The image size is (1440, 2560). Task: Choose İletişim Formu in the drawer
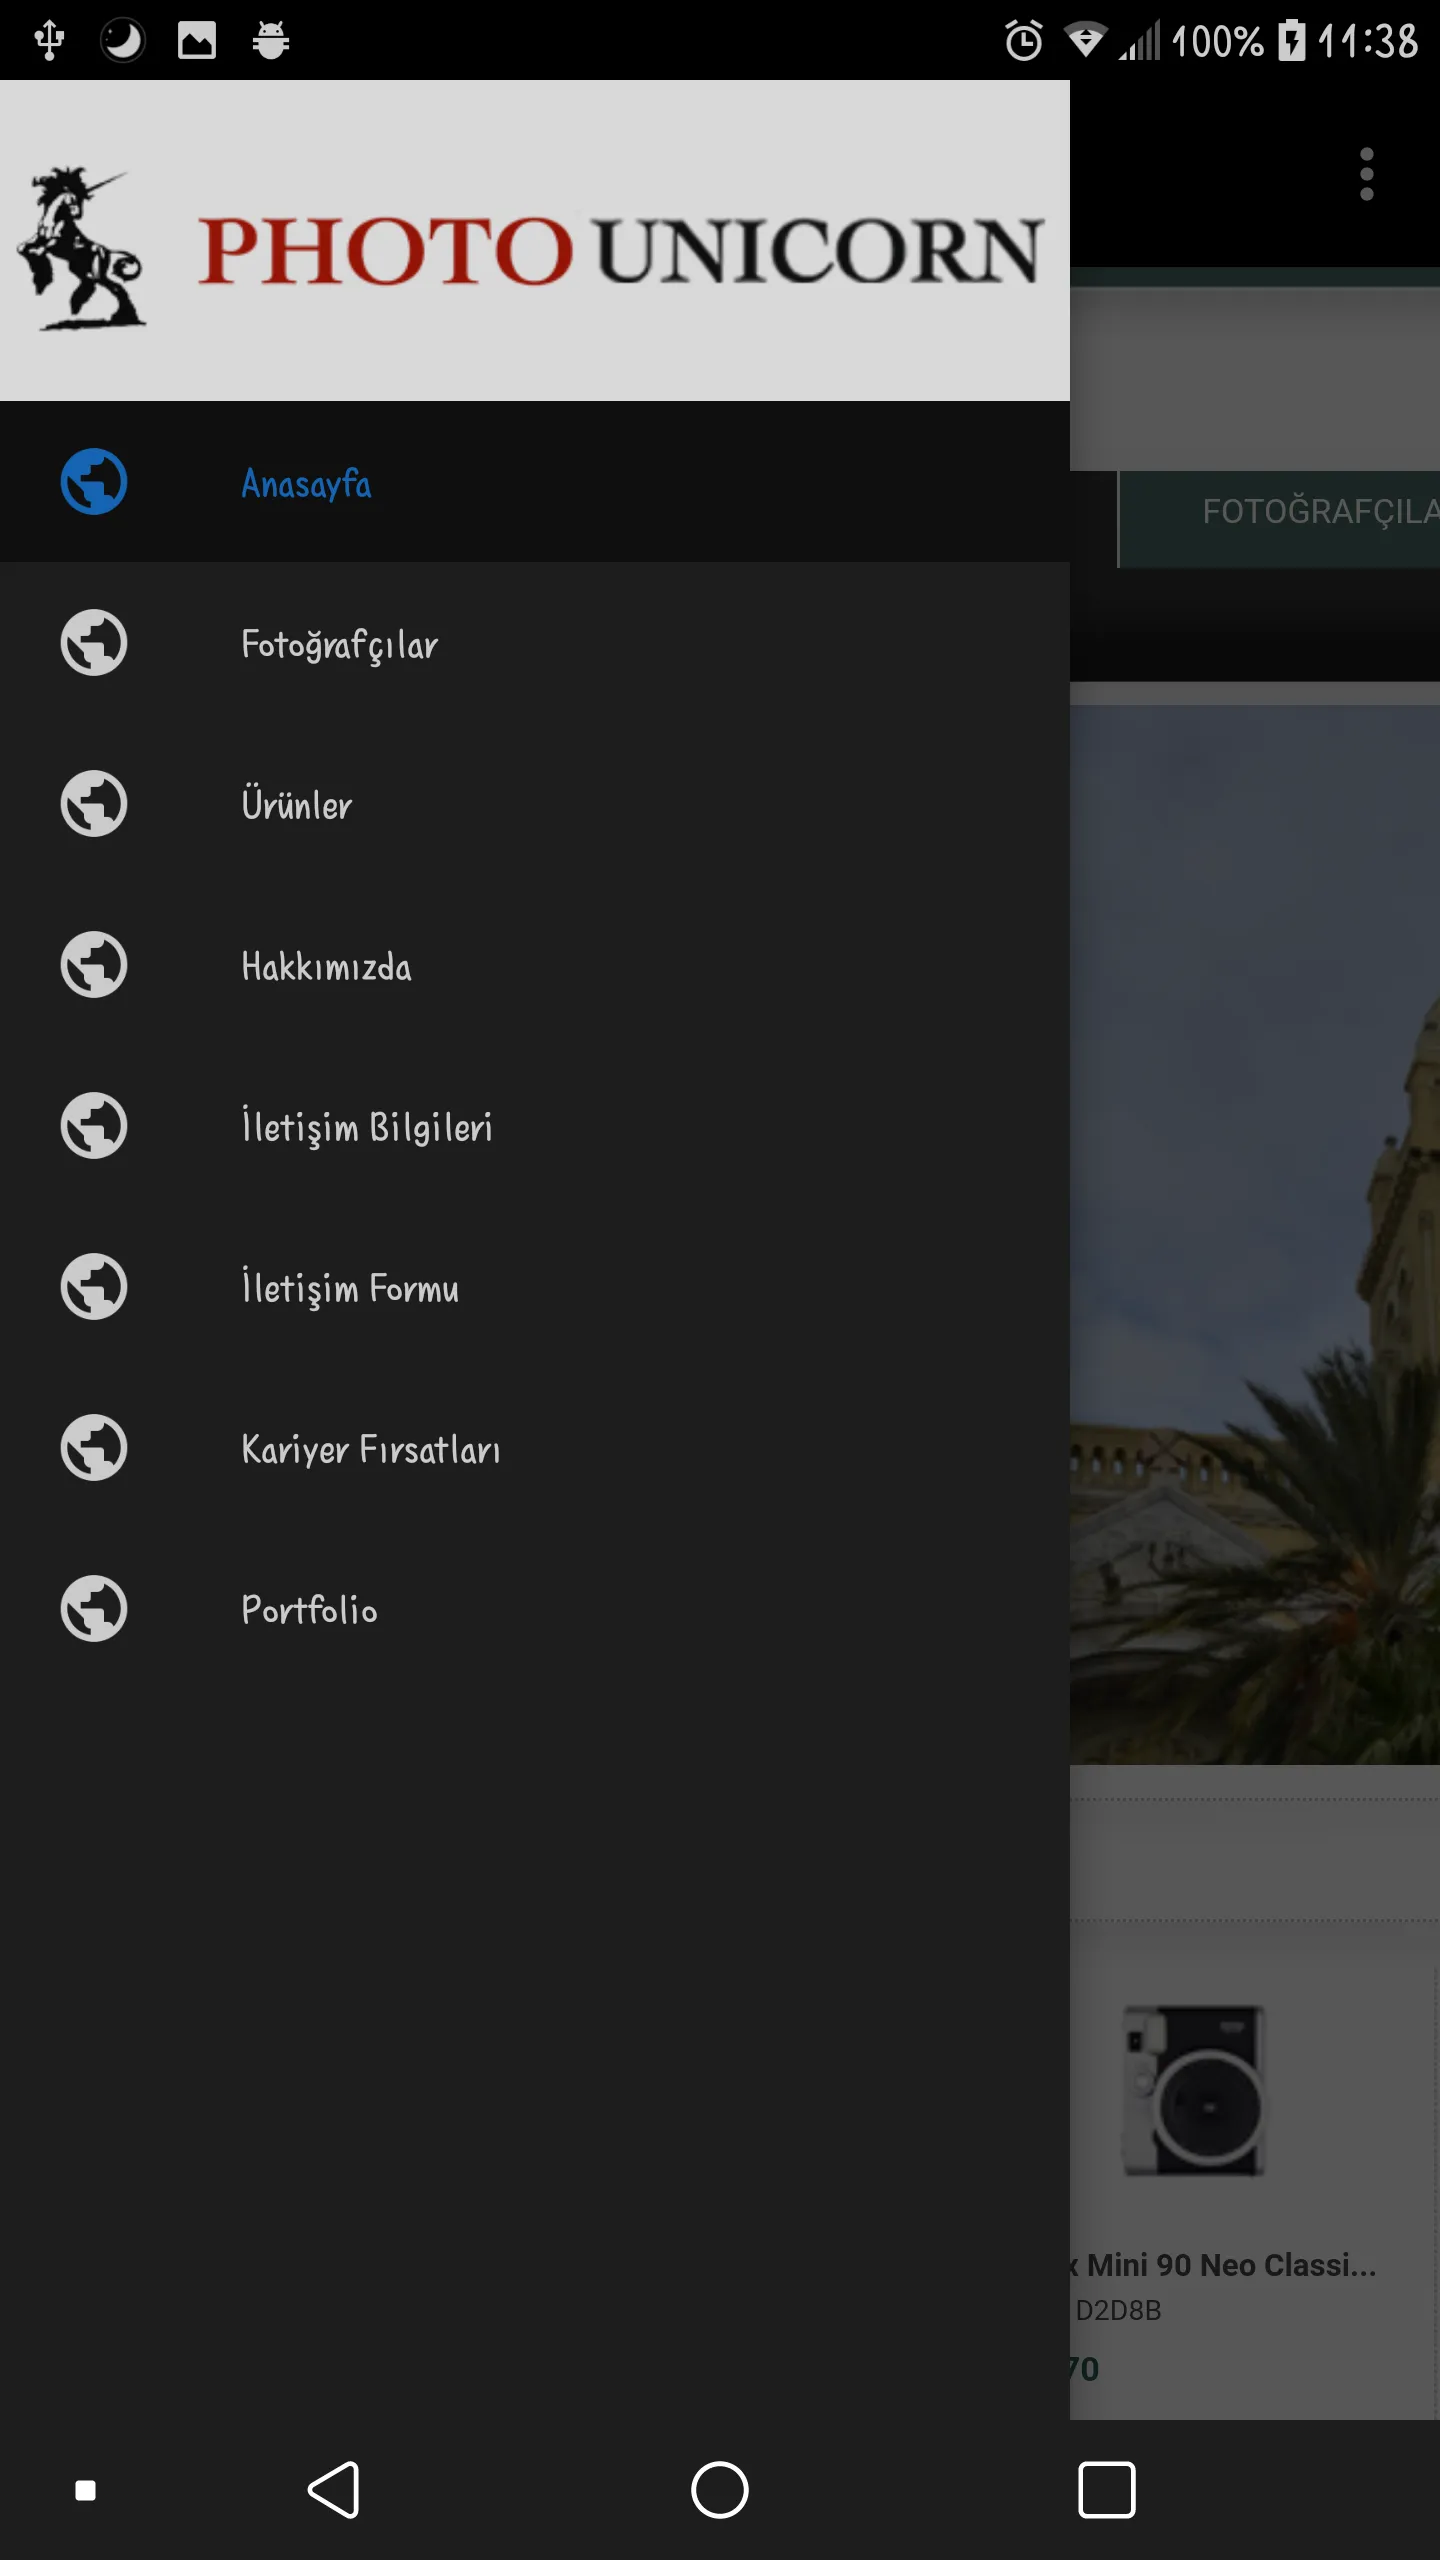[535, 1287]
